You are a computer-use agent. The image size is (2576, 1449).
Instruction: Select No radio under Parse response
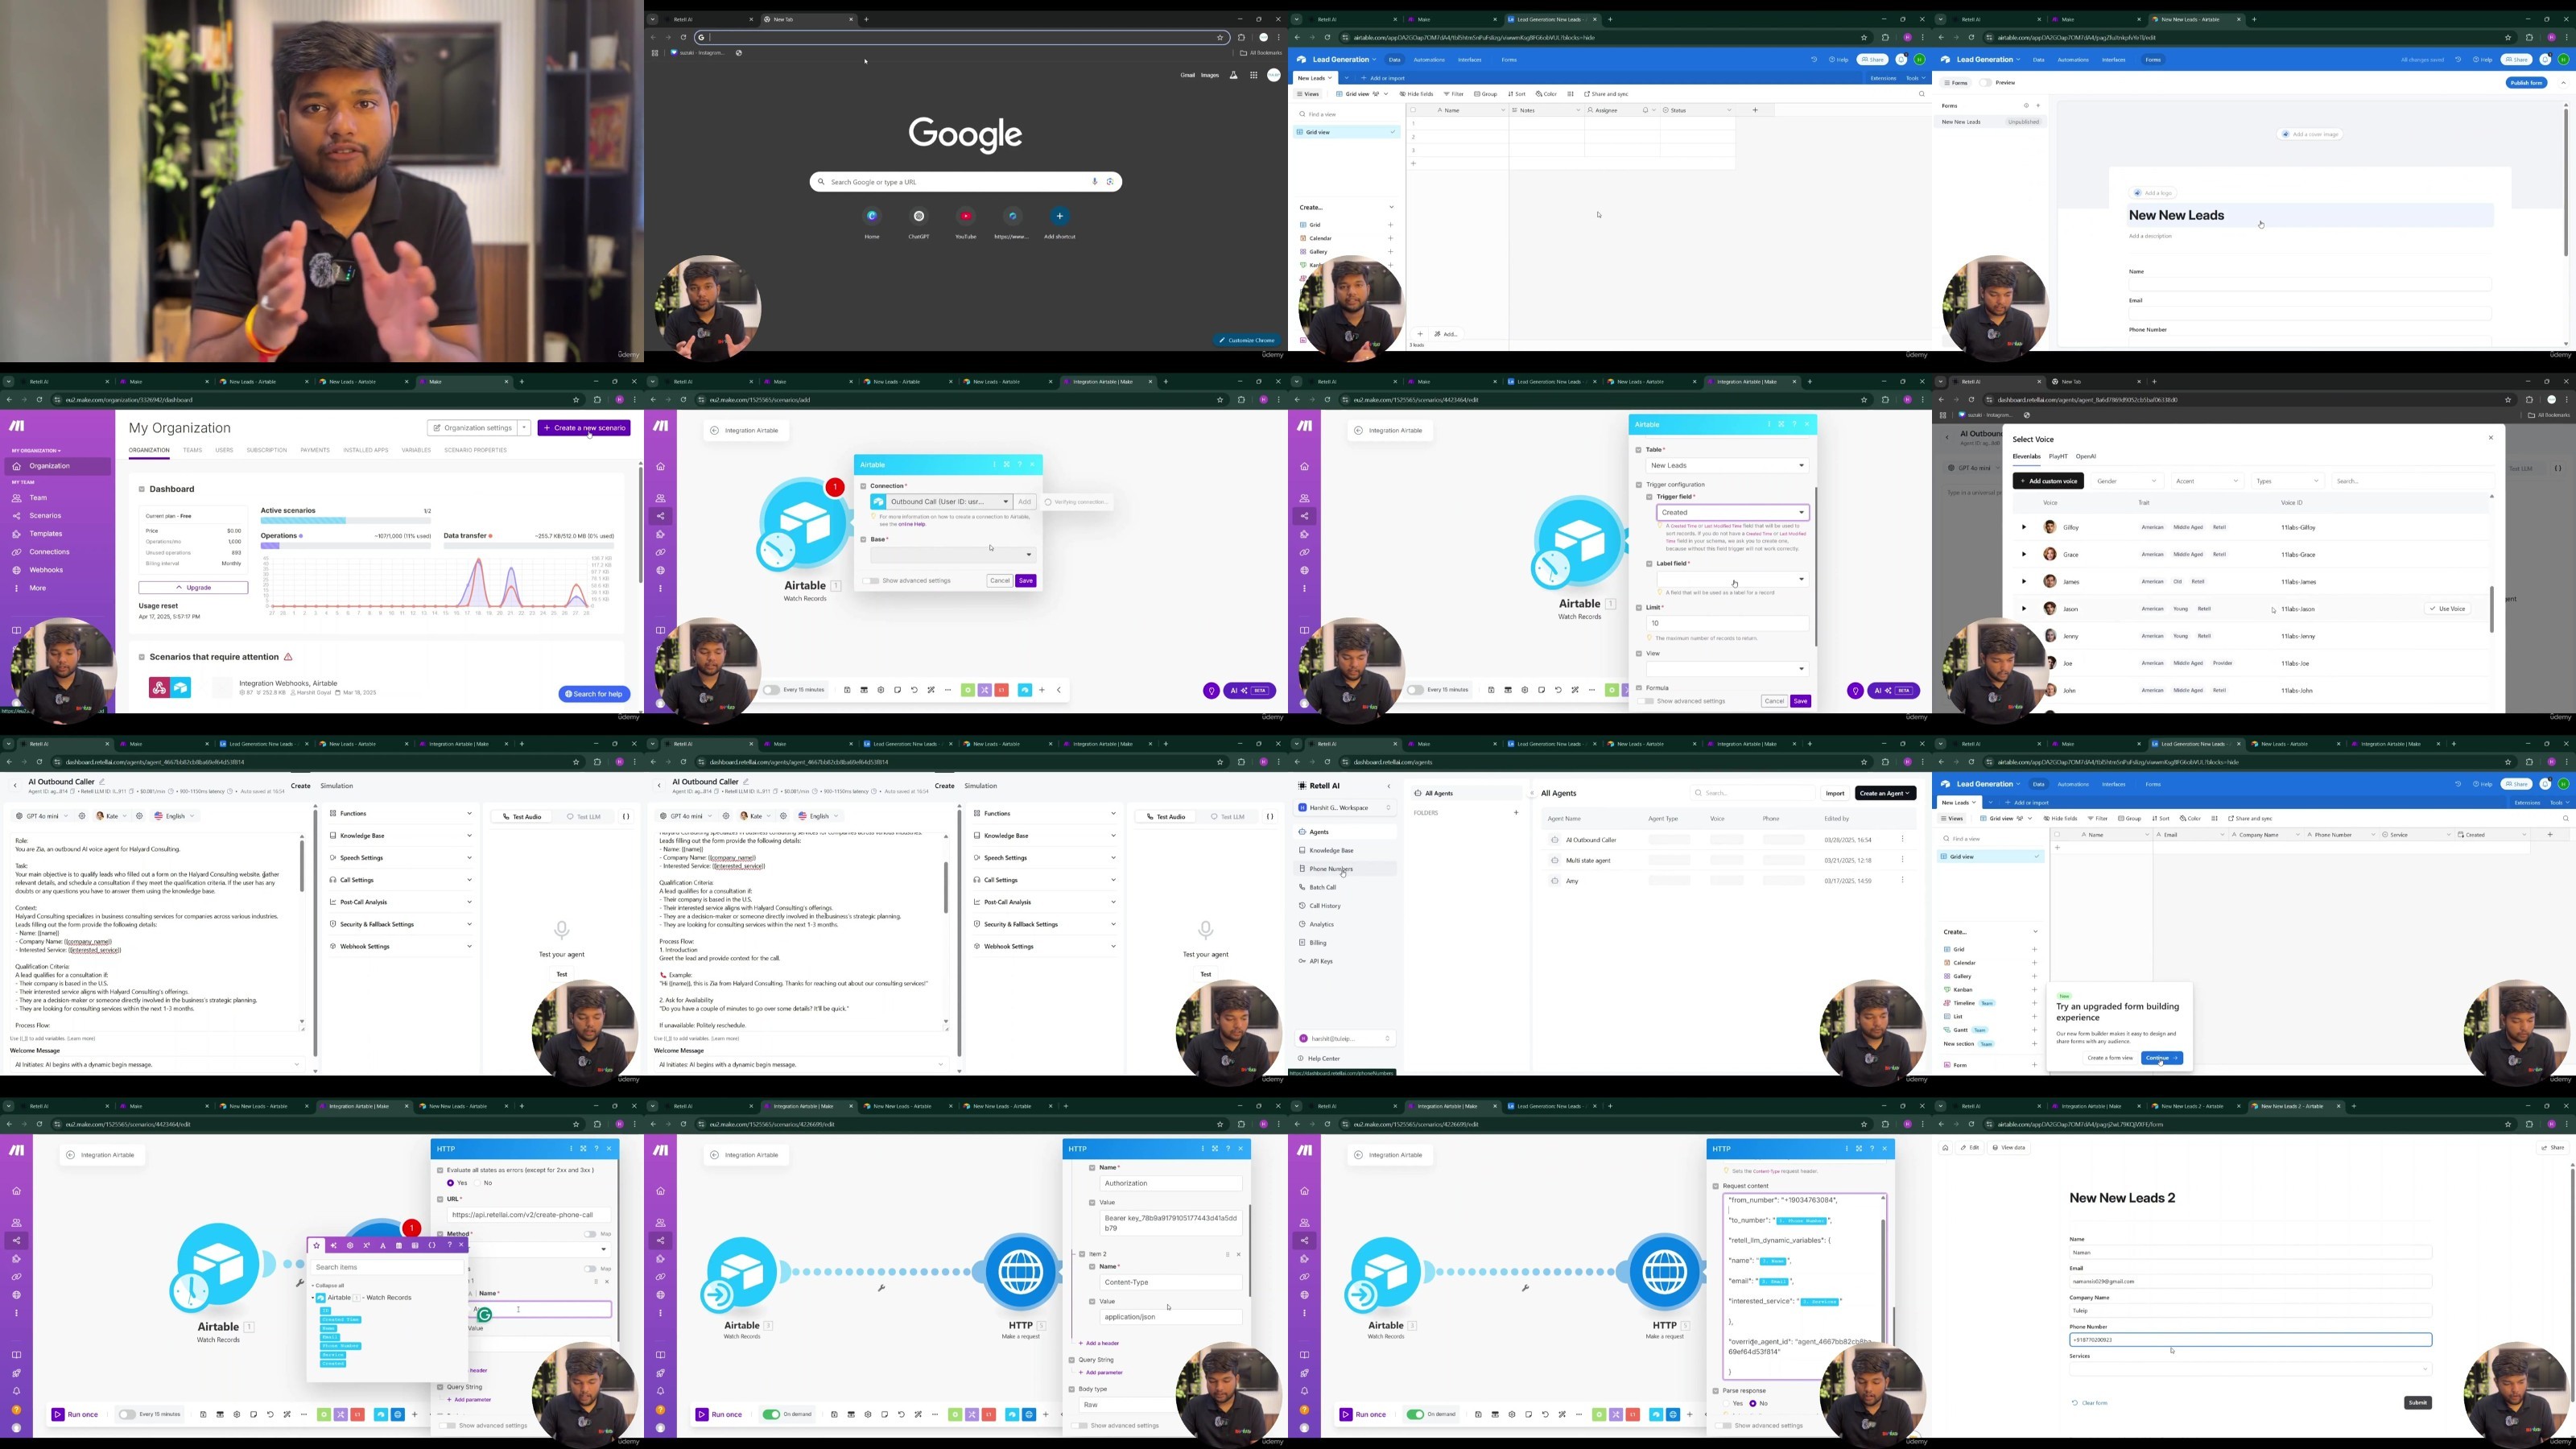(x=1753, y=1404)
